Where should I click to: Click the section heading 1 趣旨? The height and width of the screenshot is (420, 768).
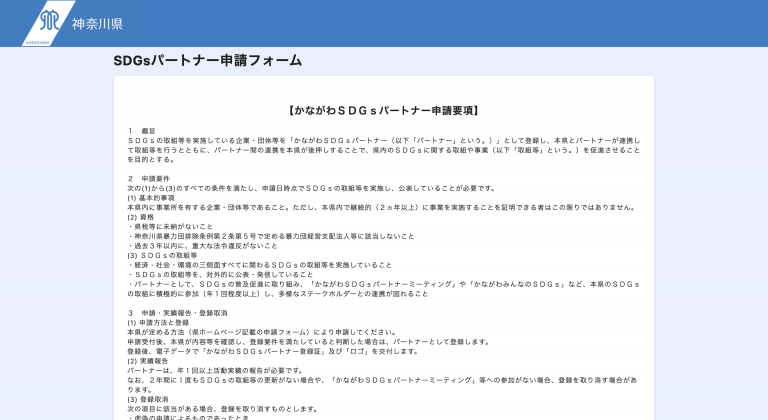(x=142, y=131)
